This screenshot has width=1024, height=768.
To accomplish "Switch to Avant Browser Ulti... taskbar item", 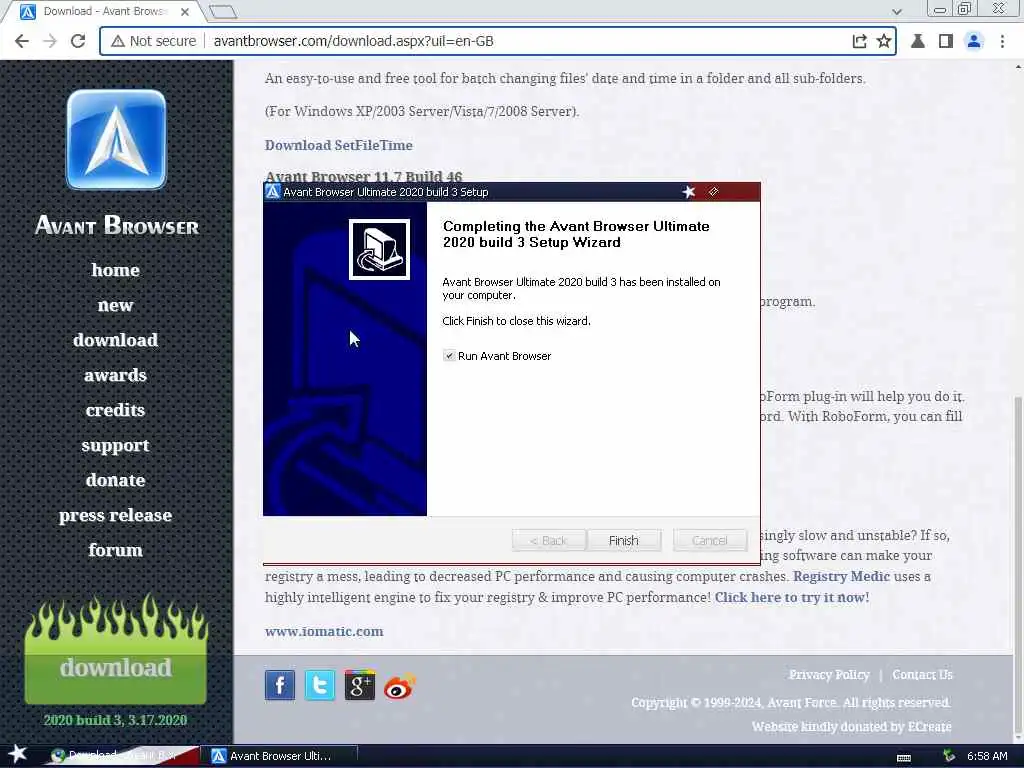I will coord(280,756).
